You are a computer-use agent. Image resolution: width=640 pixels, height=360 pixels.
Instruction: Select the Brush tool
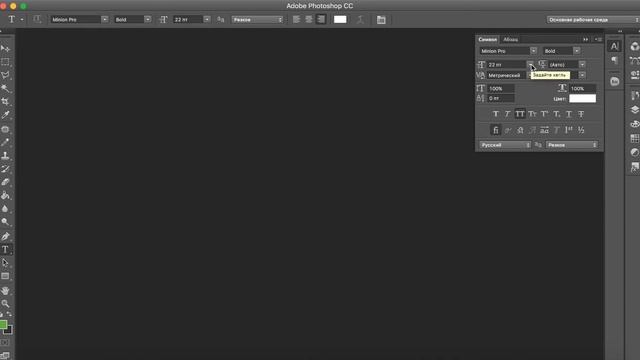point(5,142)
